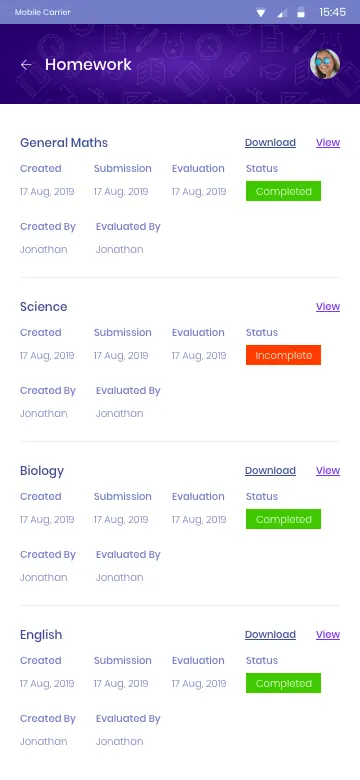Image resolution: width=360 pixels, height=780 pixels.
Task: View the Science homework
Action: (328, 306)
